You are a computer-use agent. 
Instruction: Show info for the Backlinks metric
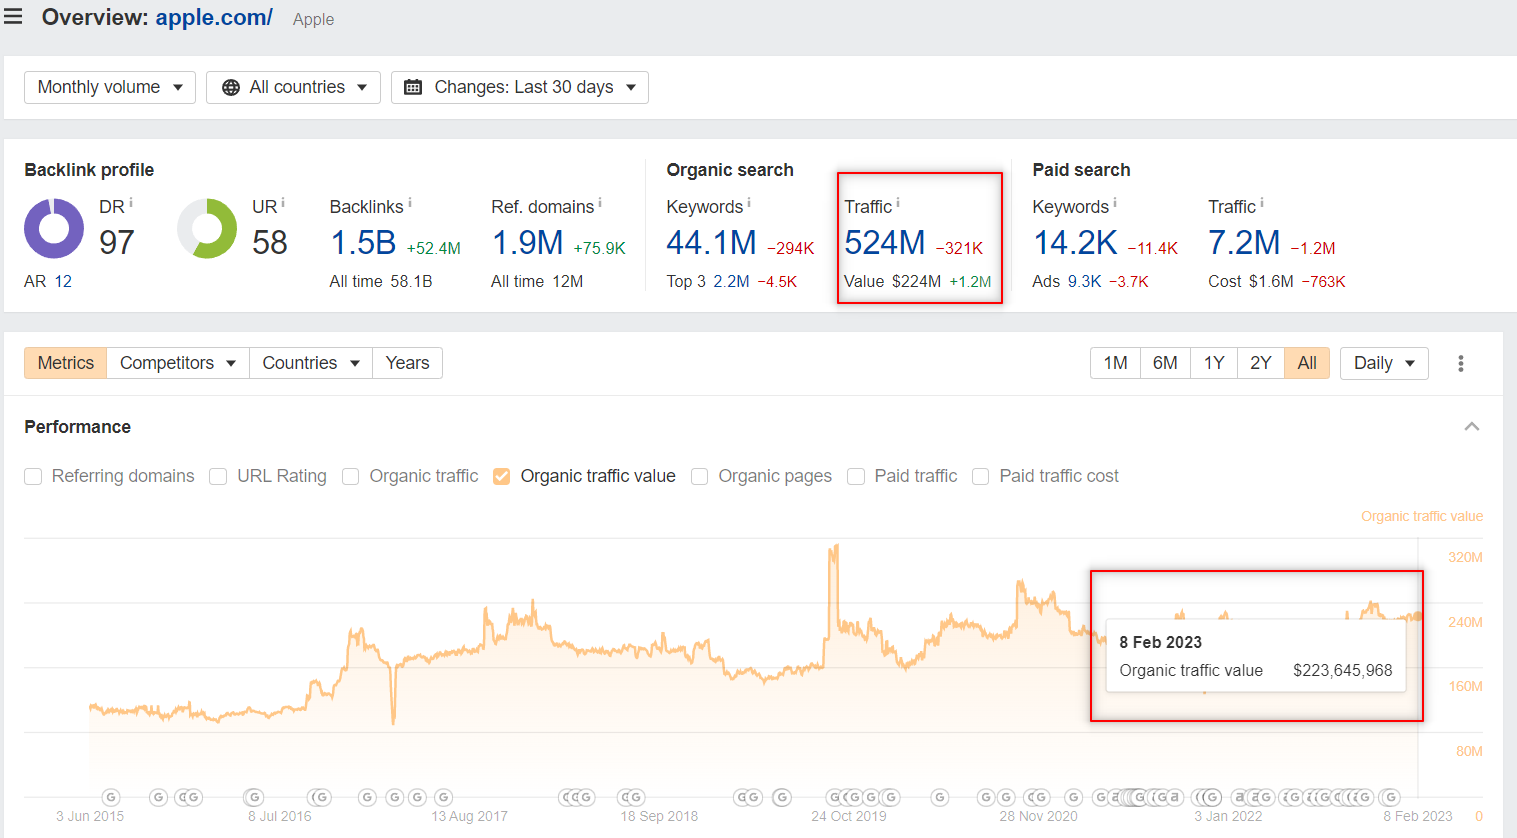coord(410,203)
